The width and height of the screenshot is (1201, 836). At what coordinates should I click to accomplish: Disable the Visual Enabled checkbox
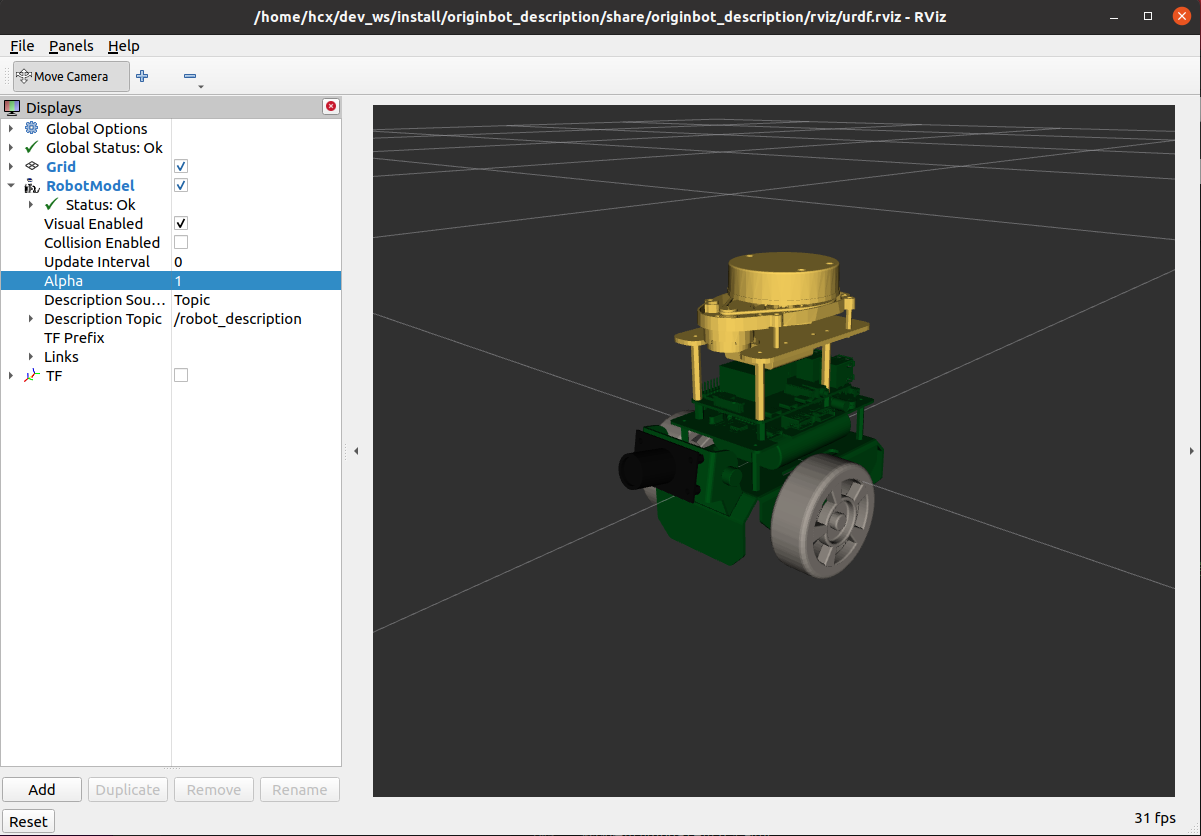pos(181,223)
